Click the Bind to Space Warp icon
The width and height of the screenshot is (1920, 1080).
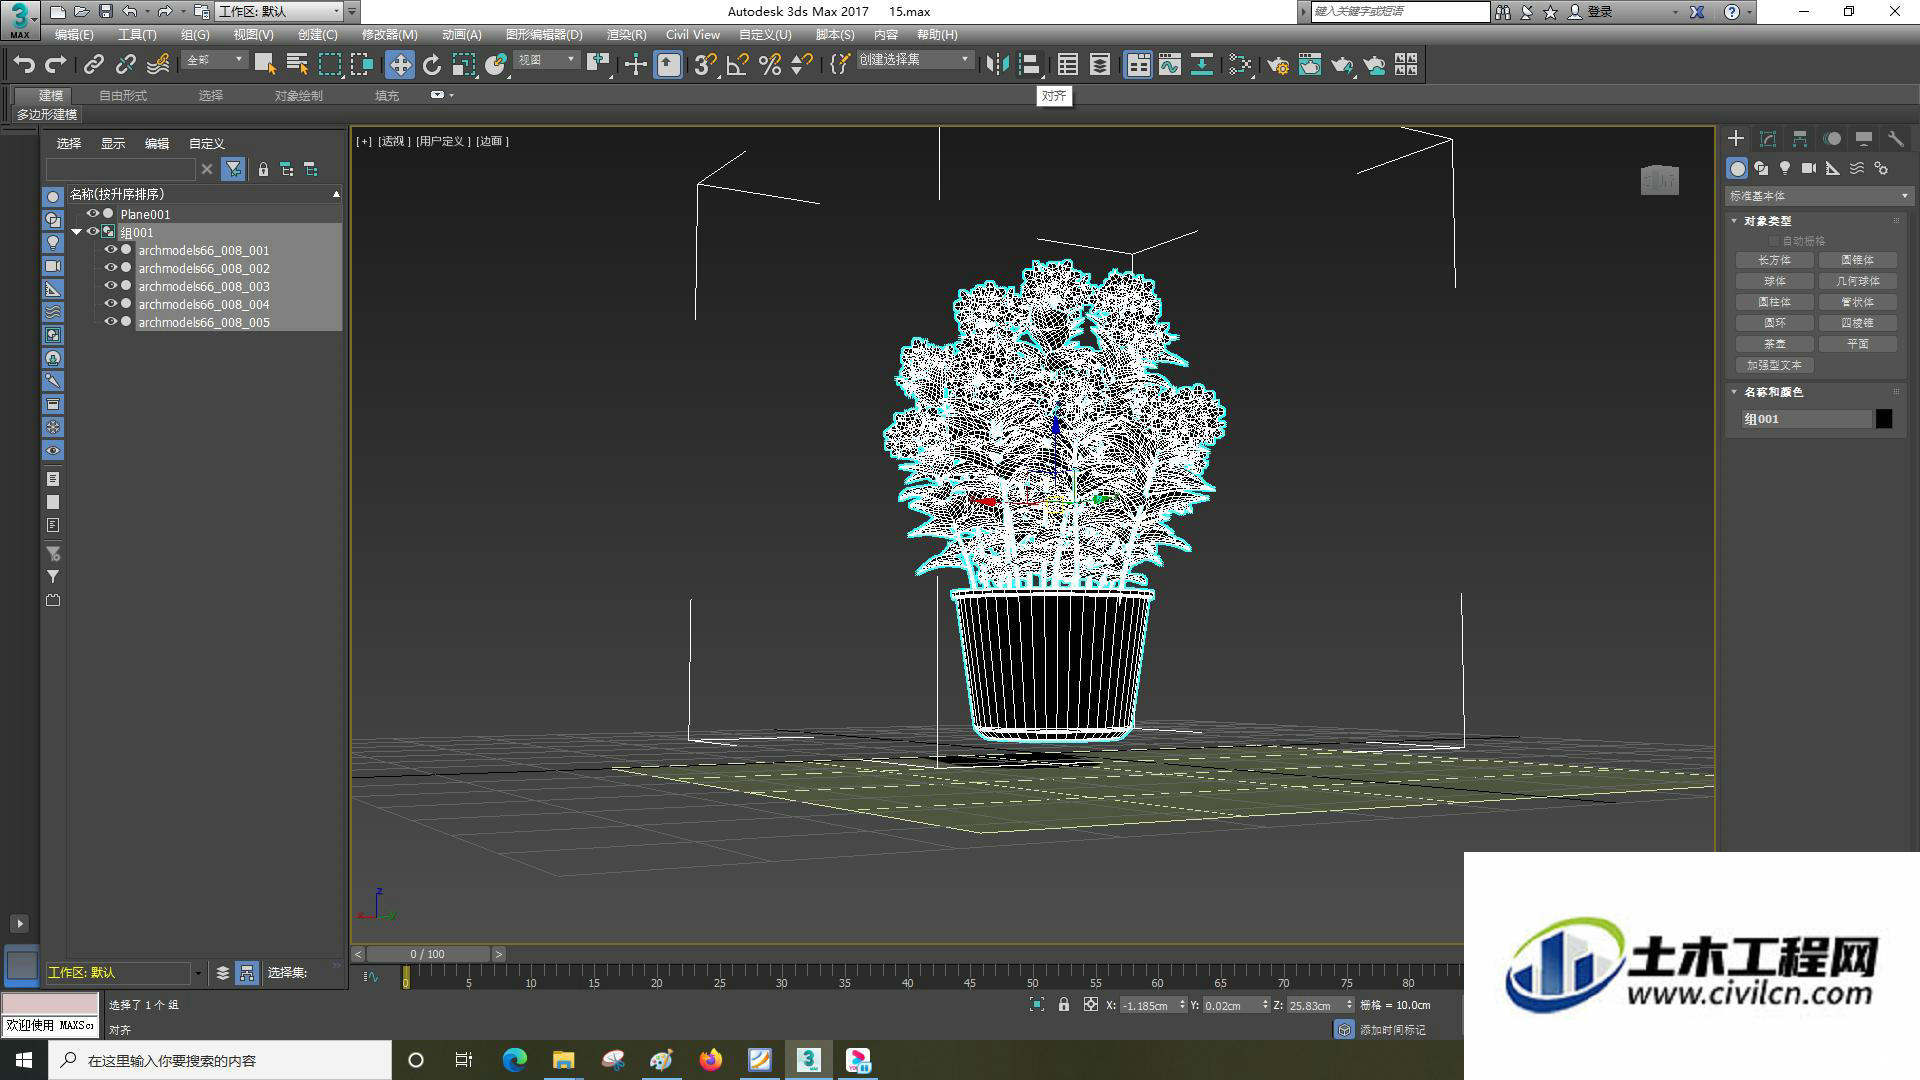coord(158,65)
